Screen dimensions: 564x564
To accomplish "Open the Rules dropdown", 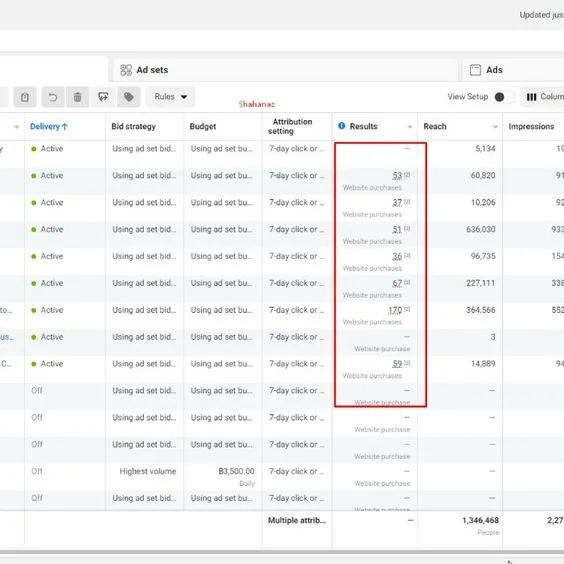I will point(170,97).
